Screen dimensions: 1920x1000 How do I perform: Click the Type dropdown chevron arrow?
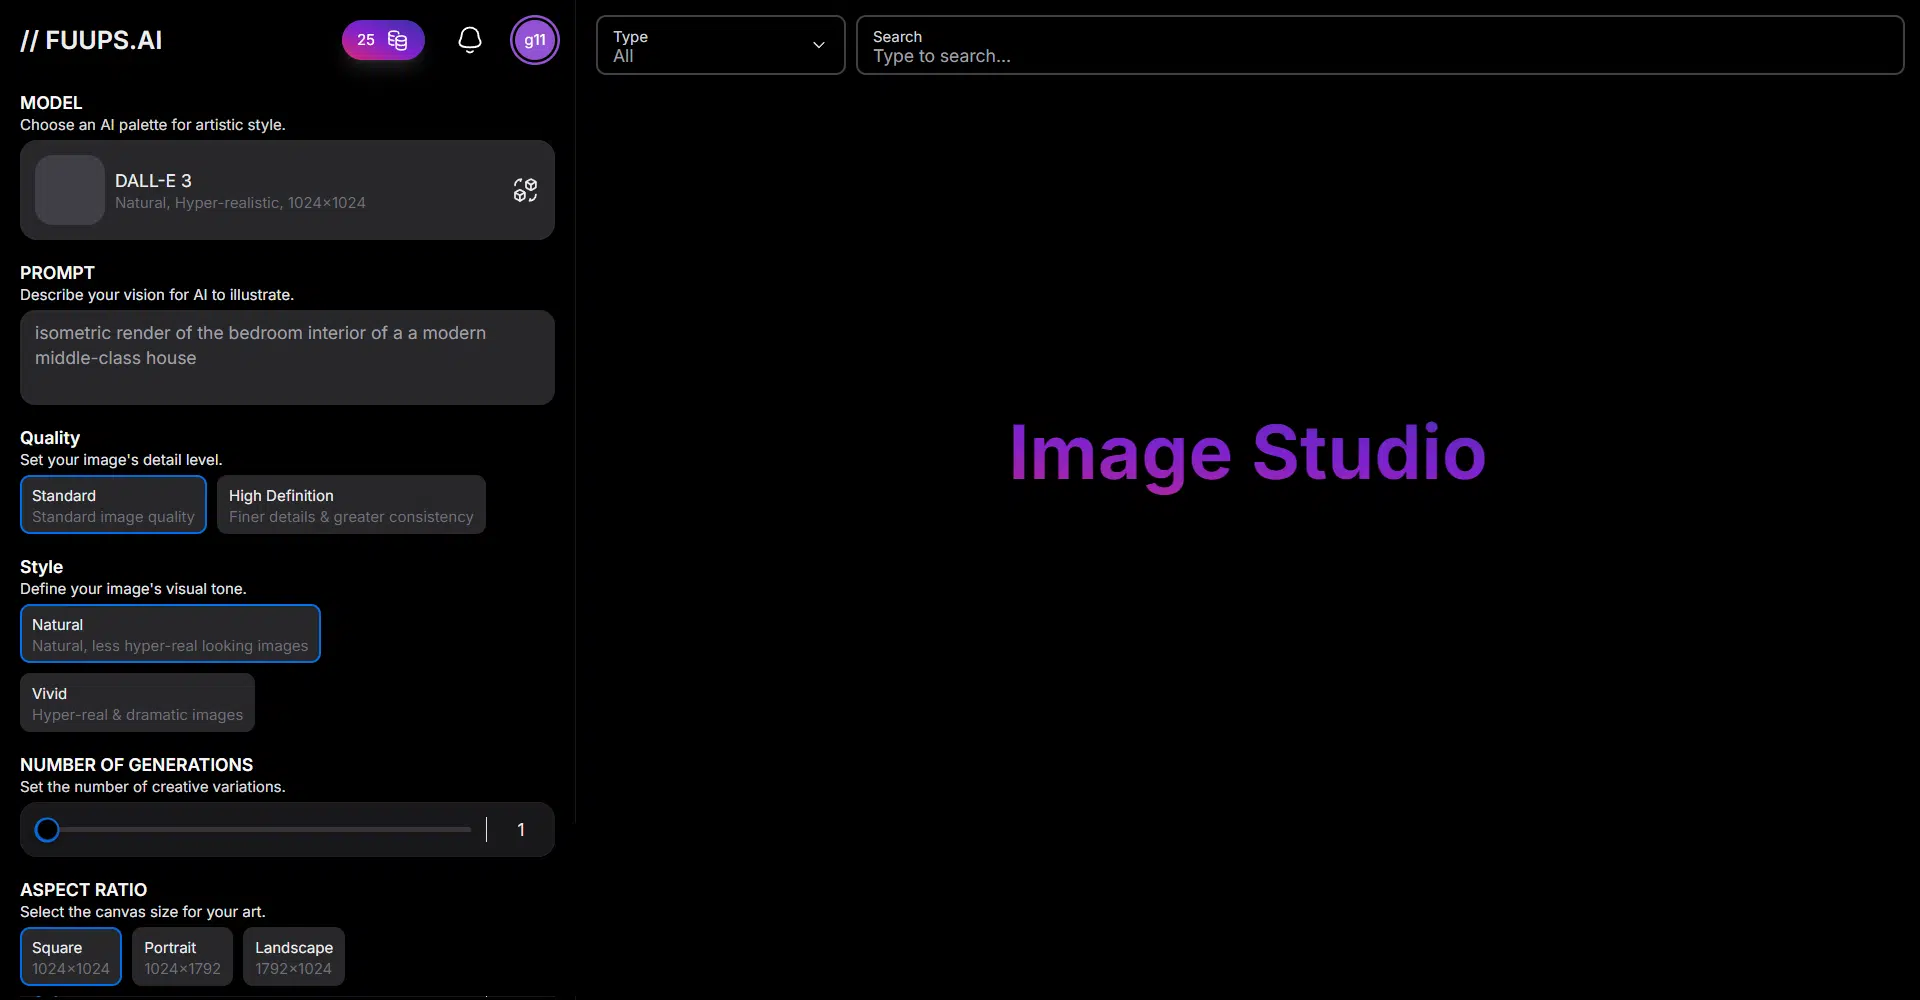[x=818, y=45]
